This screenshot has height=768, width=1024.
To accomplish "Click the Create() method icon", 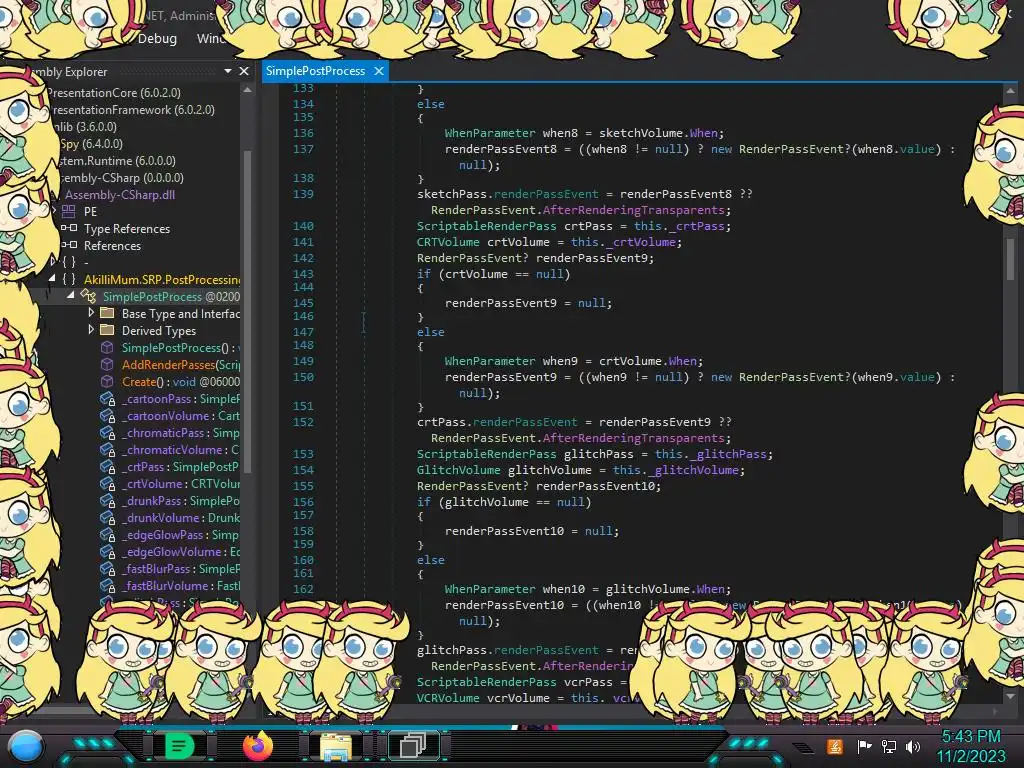I will [x=107, y=381].
